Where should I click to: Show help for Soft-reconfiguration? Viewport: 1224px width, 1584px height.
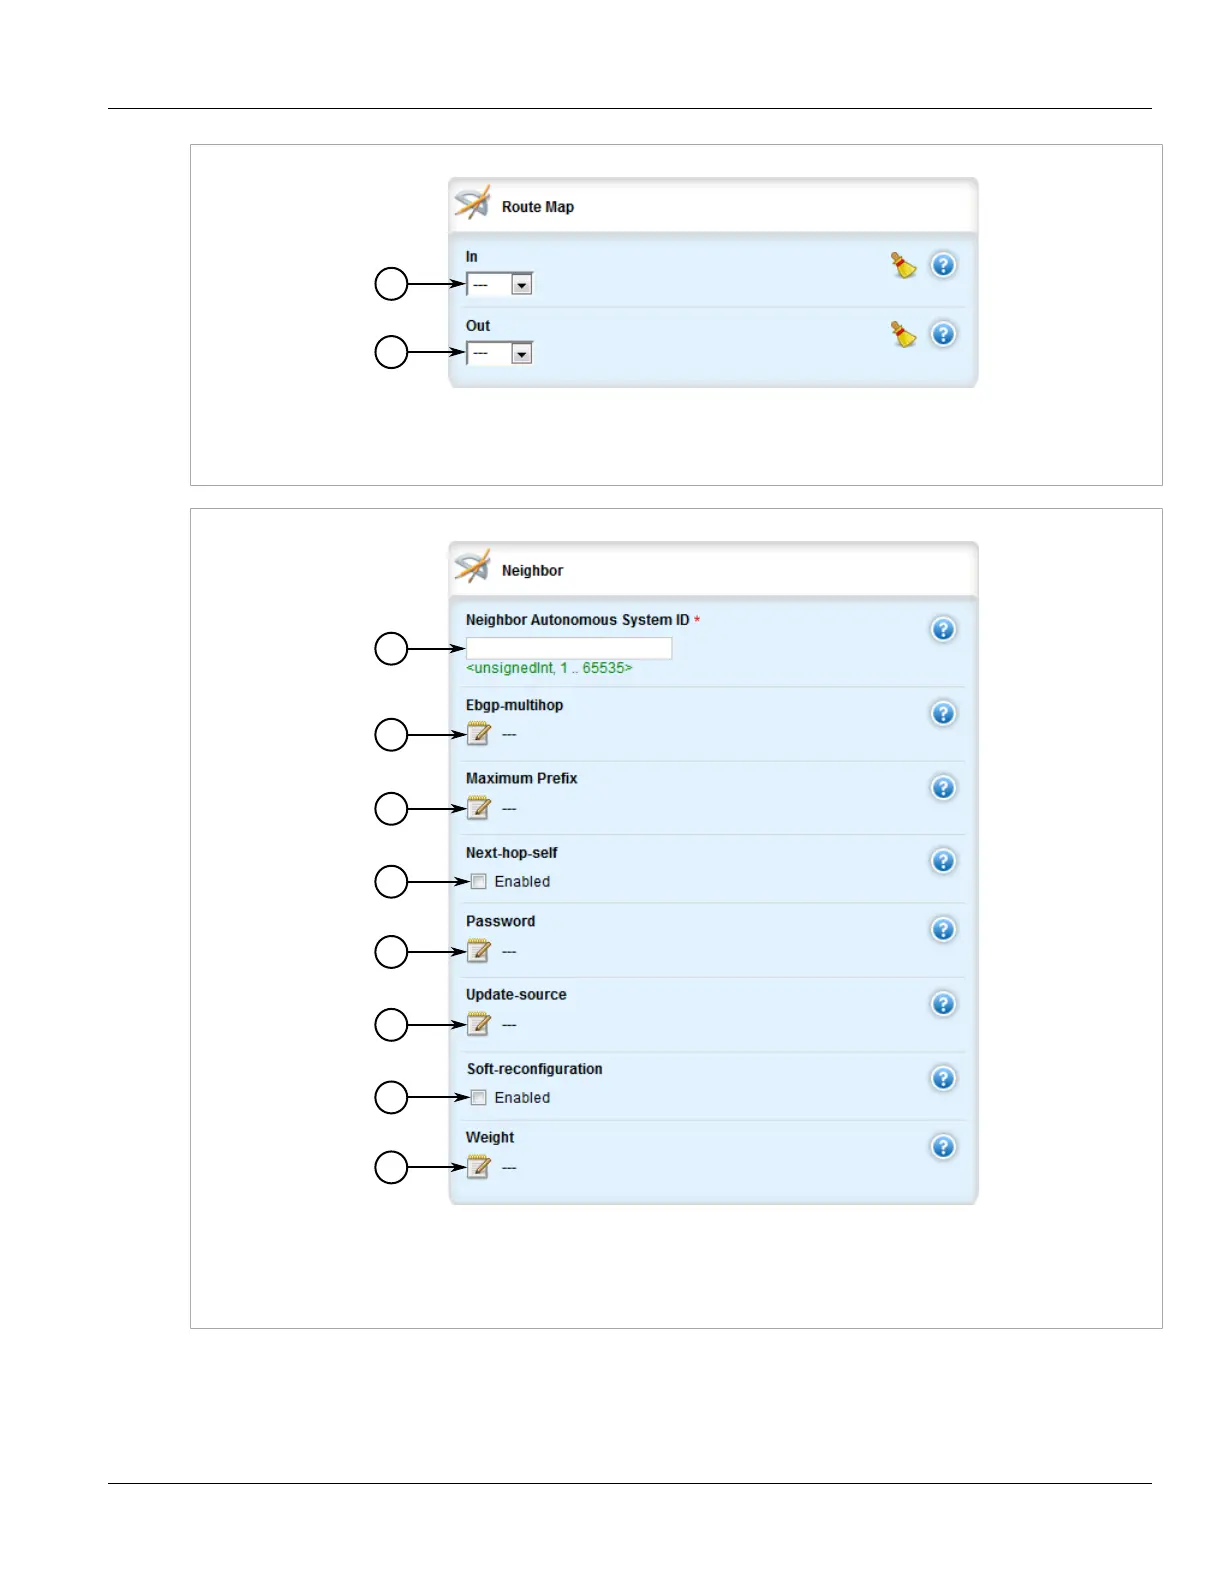[943, 1078]
